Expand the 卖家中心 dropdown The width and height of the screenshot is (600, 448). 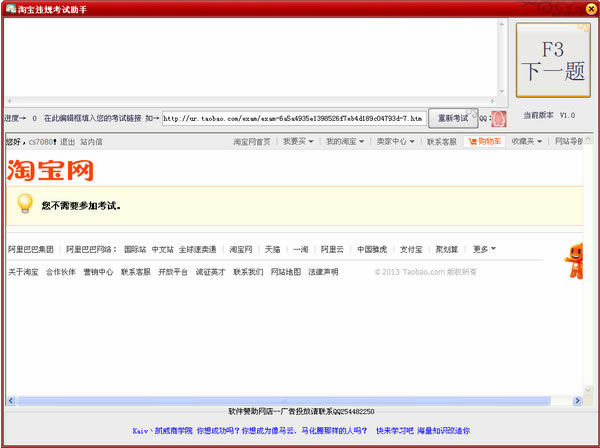395,142
